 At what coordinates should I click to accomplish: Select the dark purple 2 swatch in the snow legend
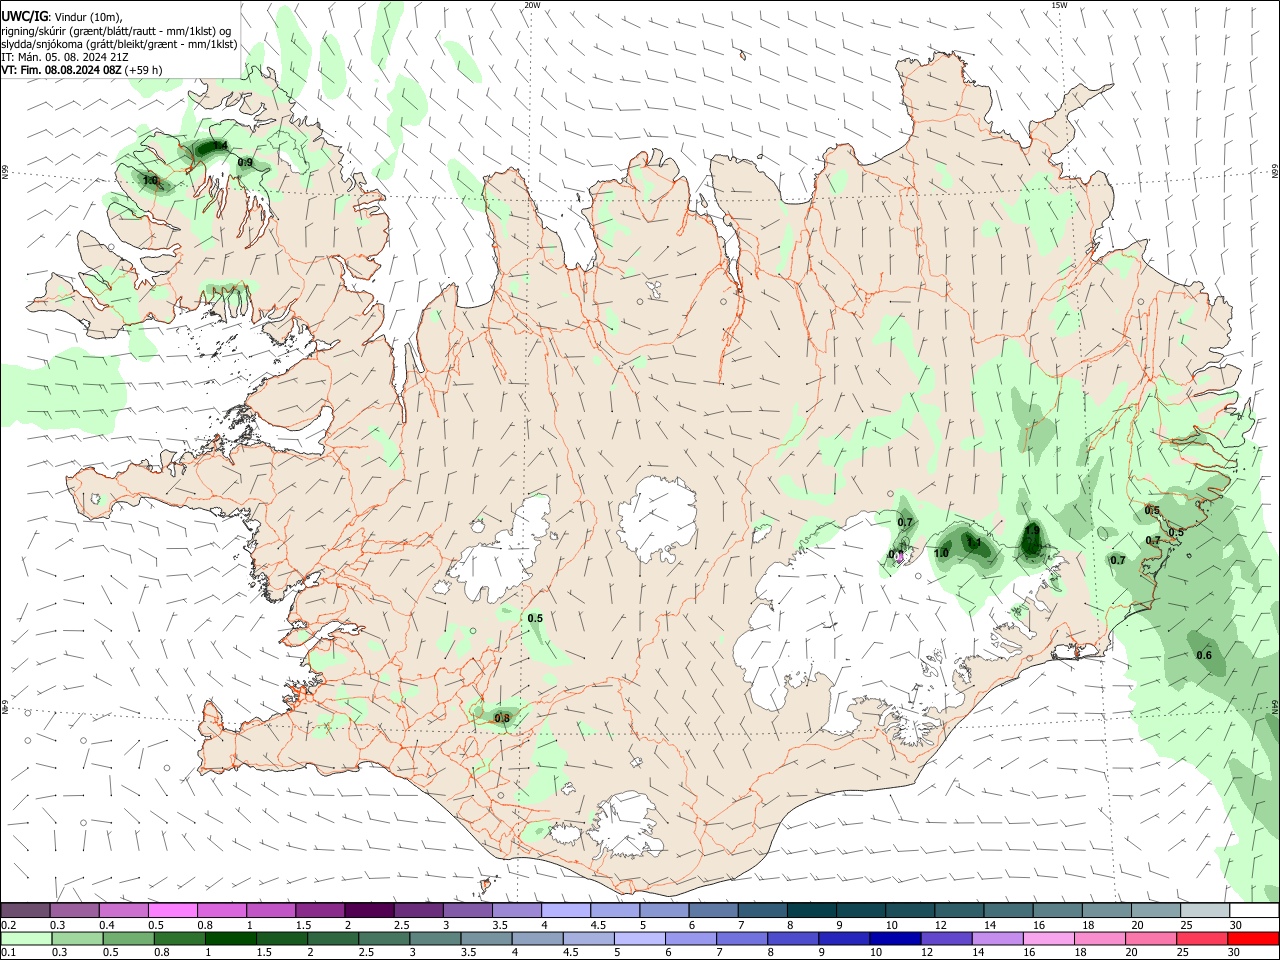pos(368,911)
